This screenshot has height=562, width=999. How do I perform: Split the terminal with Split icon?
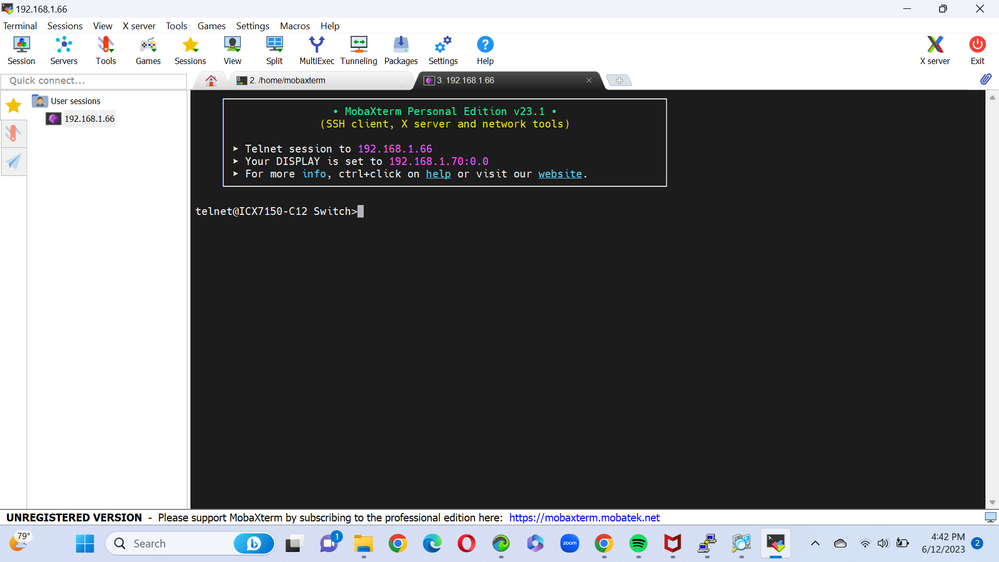pyautogui.click(x=274, y=50)
